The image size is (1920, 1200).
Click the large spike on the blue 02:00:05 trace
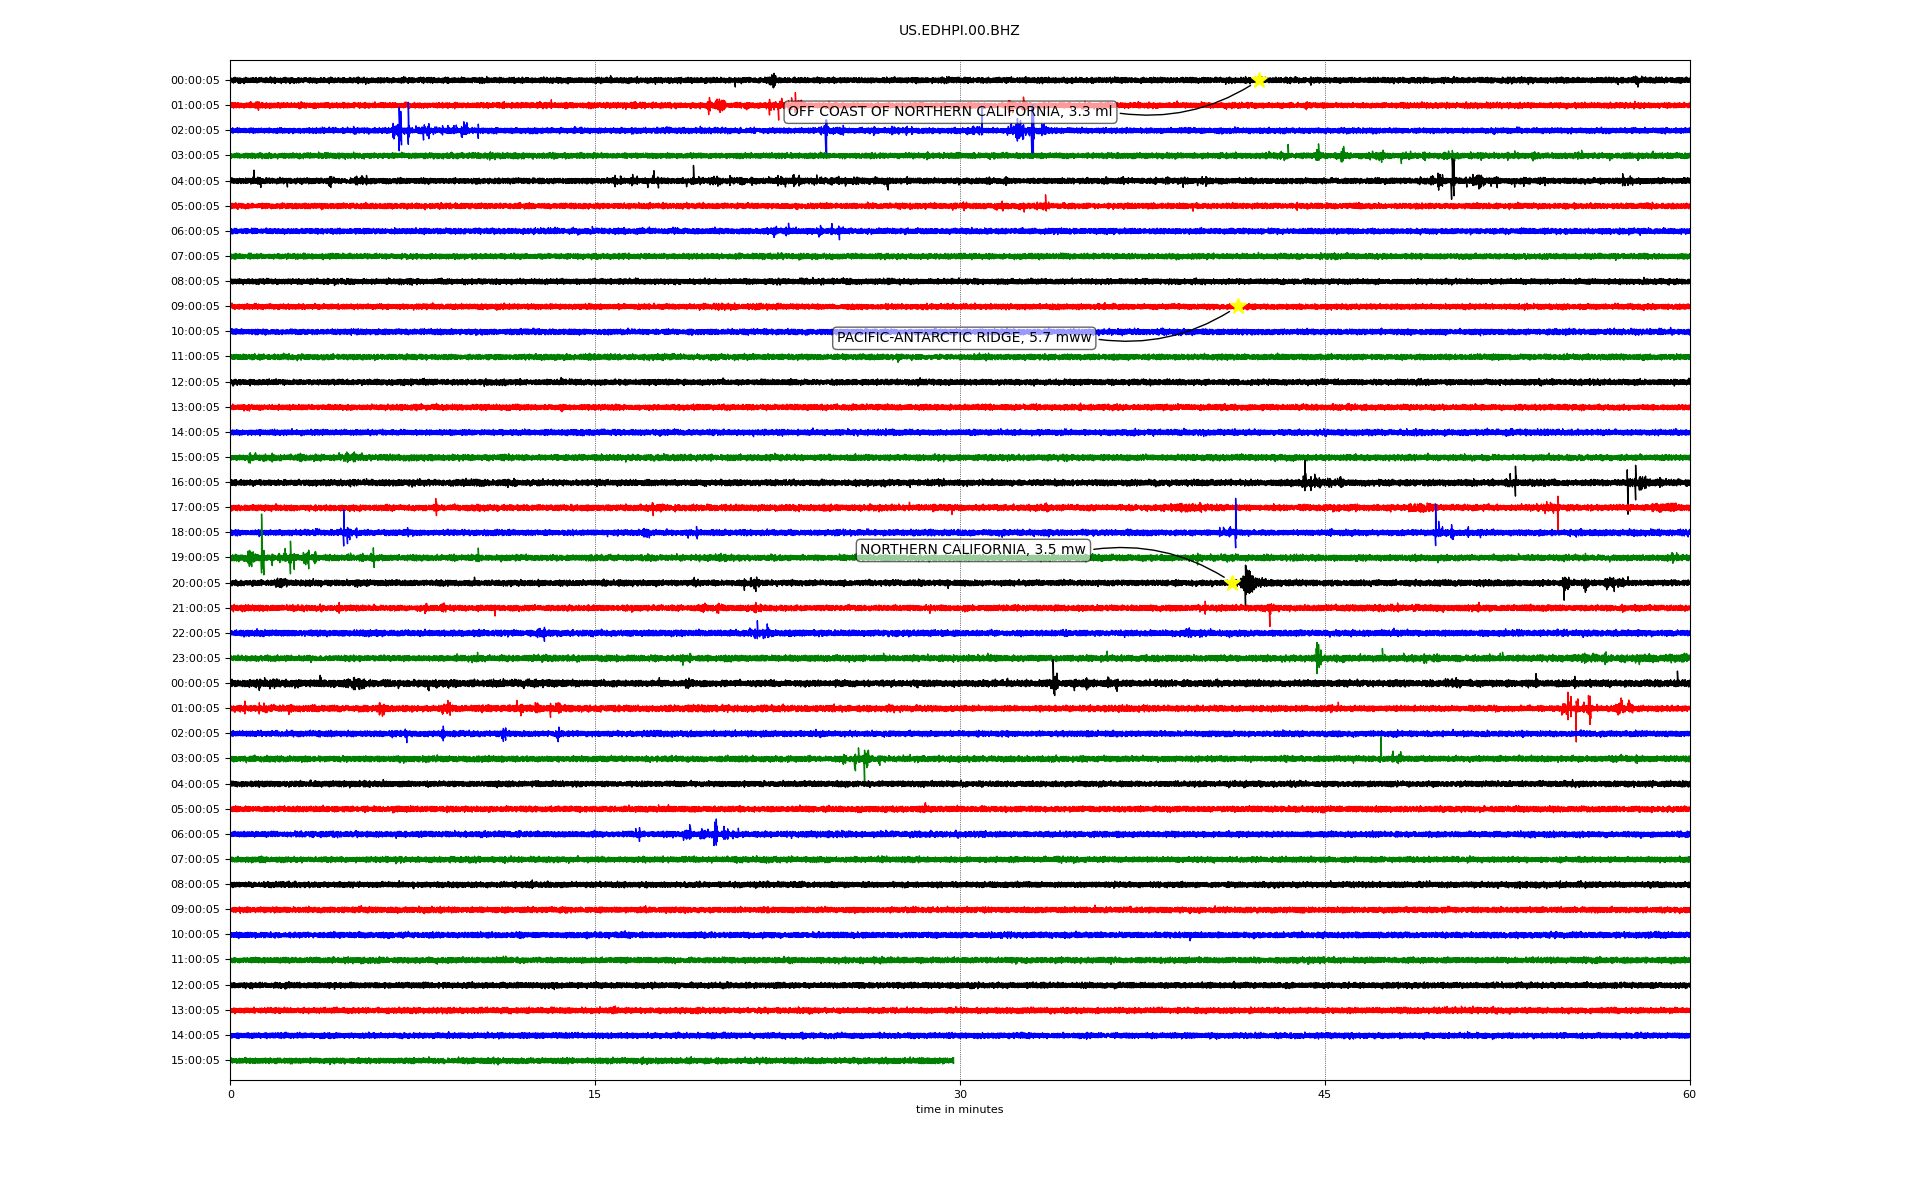pyautogui.click(x=400, y=130)
